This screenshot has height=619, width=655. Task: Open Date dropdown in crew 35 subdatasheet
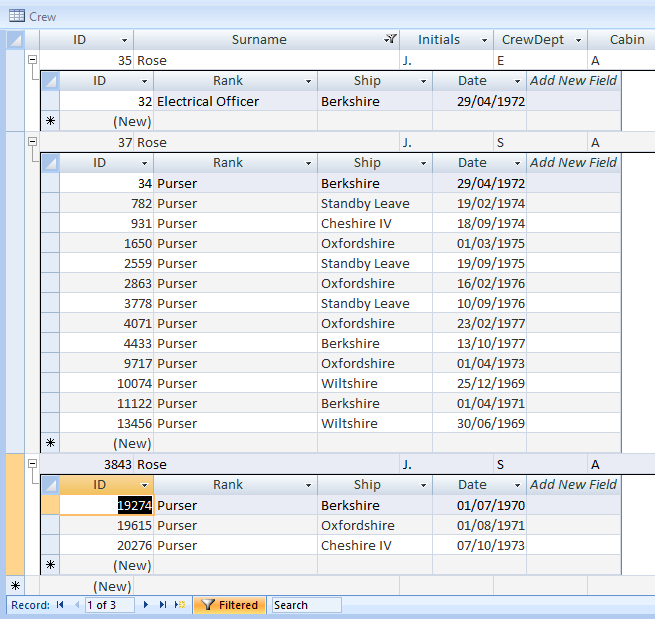(517, 81)
